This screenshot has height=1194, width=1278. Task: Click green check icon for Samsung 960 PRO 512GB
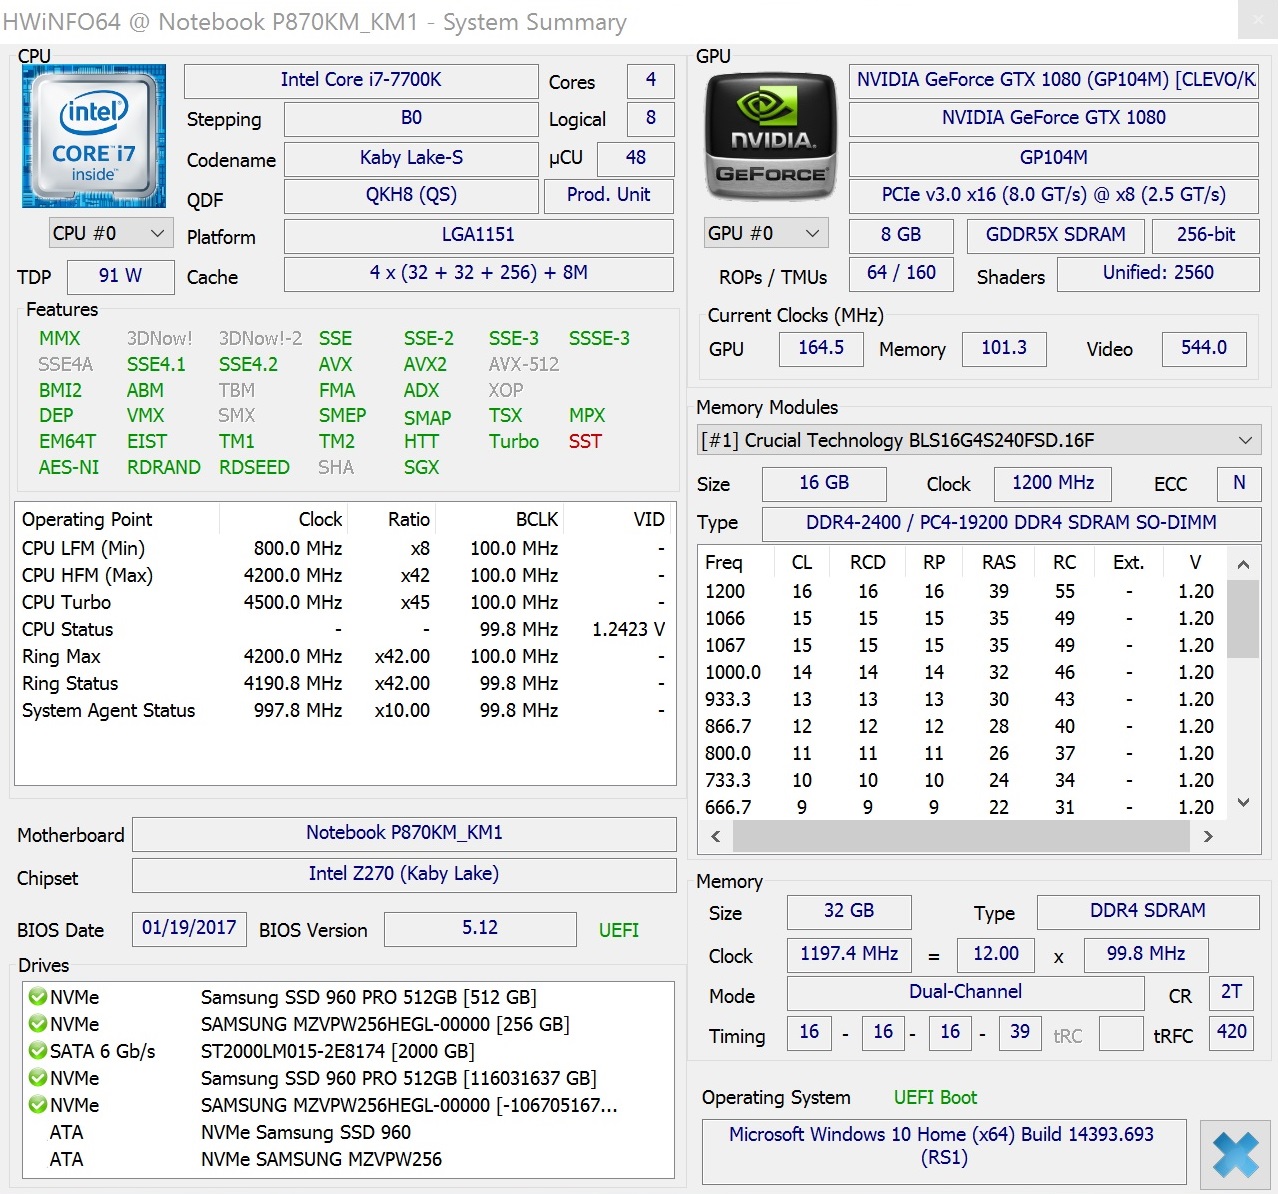click(x=38, y=997)
